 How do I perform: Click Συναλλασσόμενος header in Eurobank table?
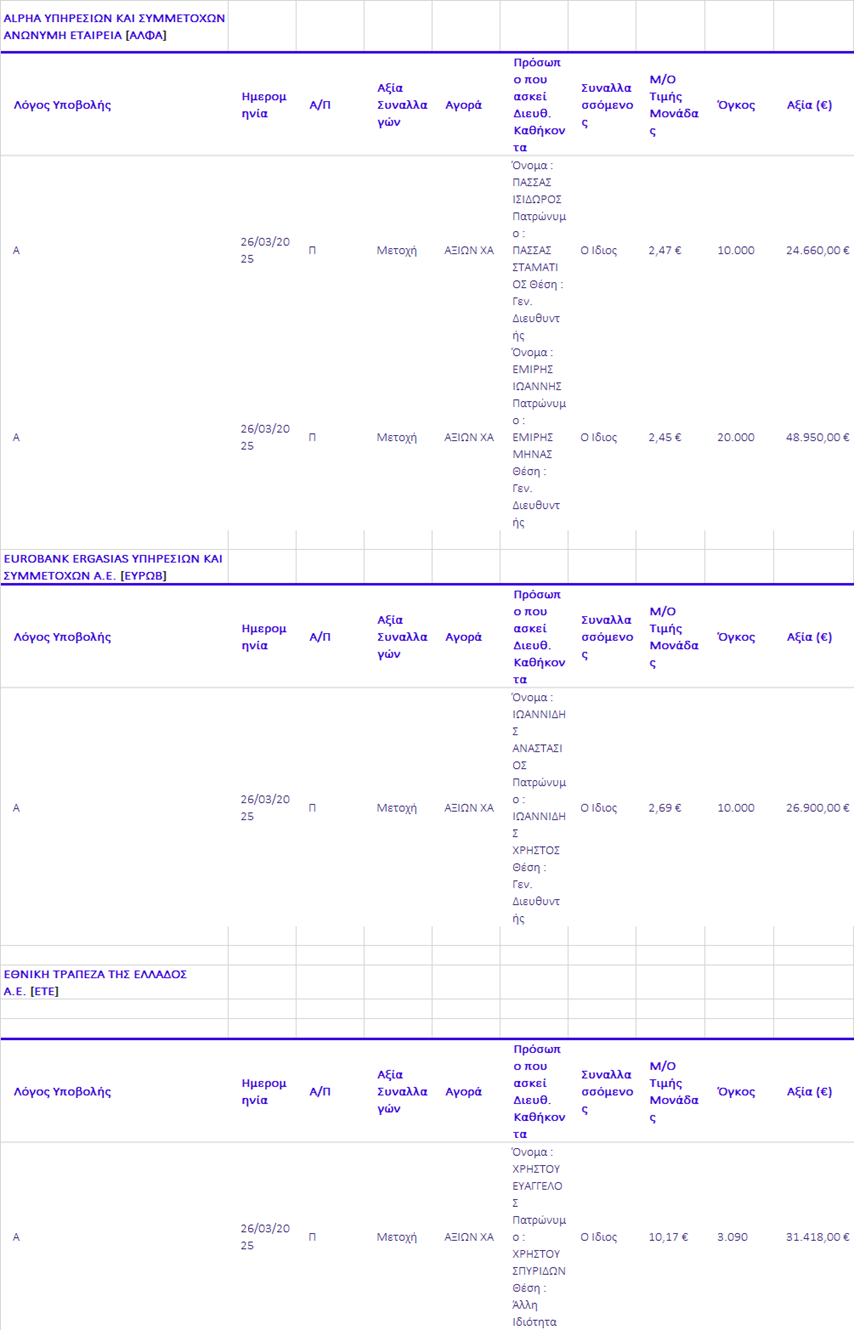point(607,637)
